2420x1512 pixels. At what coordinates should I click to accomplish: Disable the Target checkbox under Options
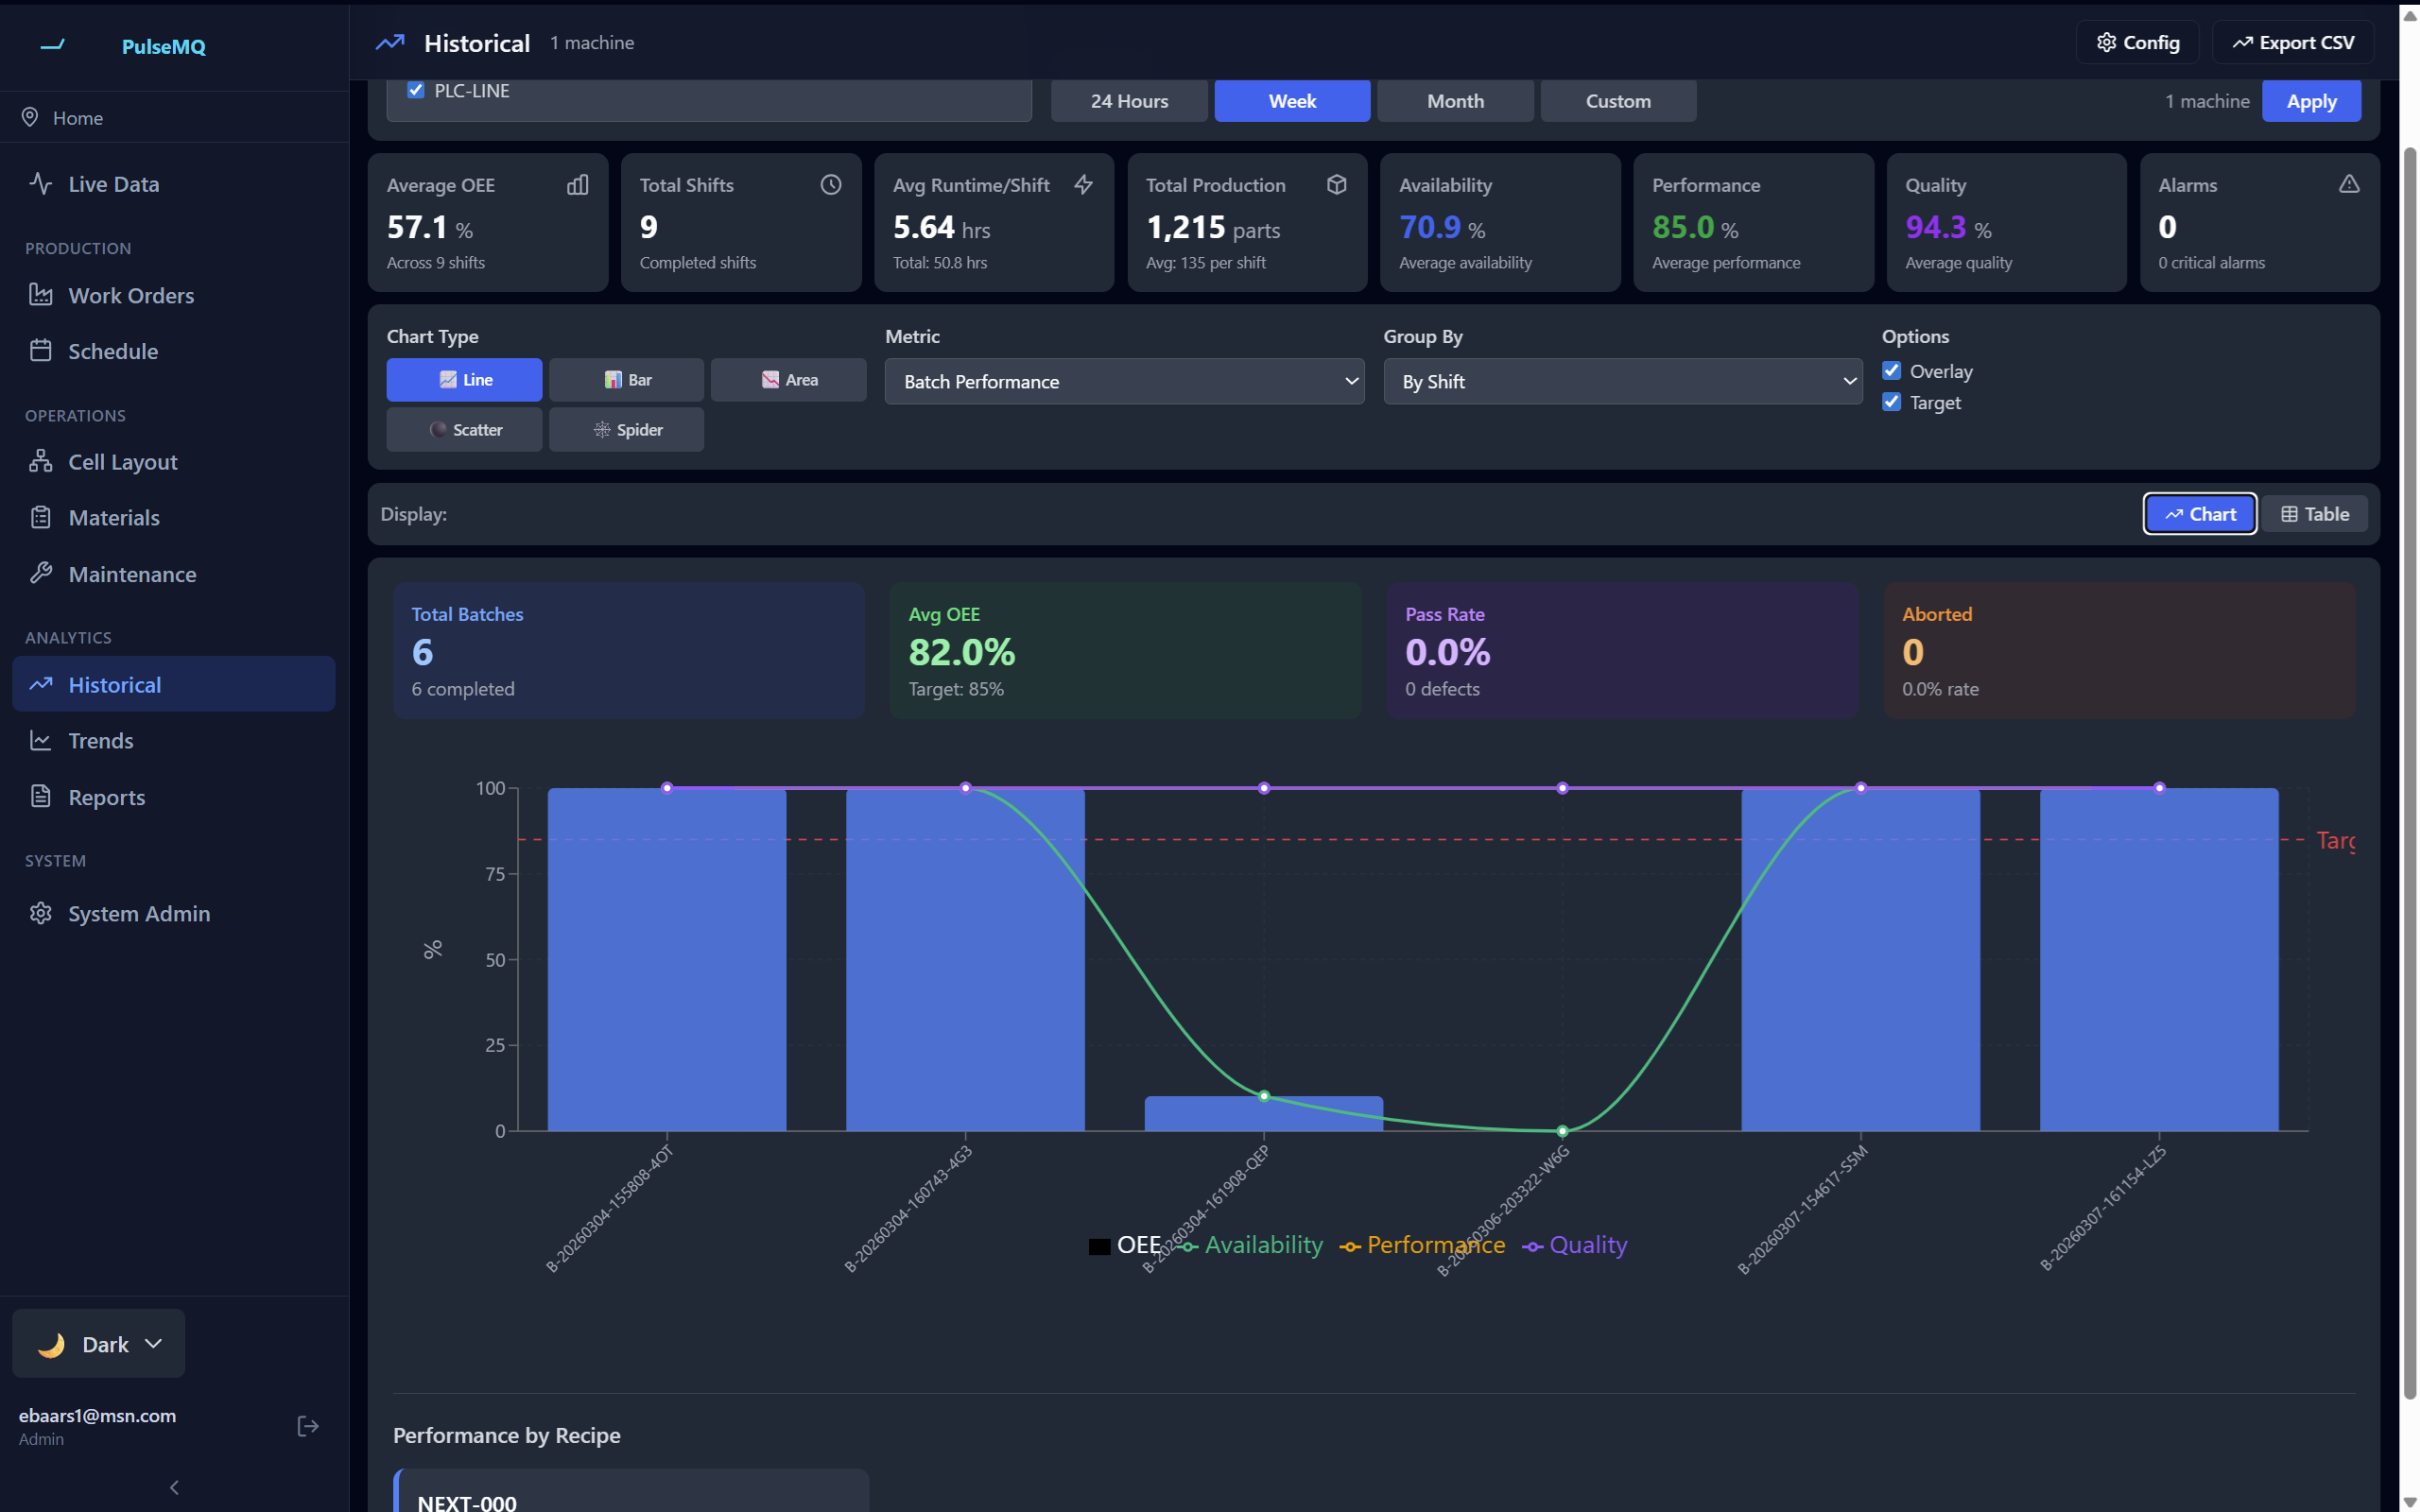coord(1891,401)
